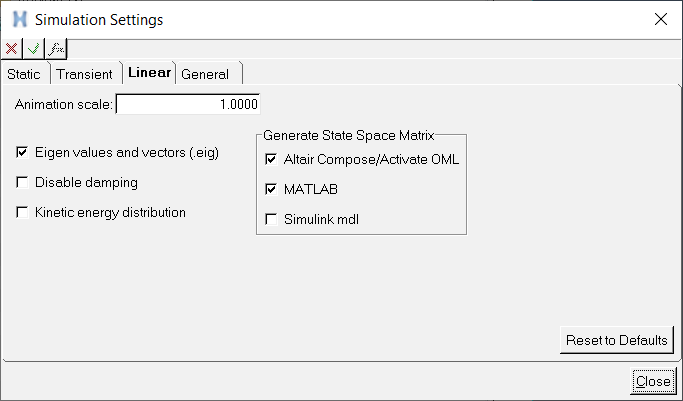Open the Transient tab
This screenshot has width=683, height=401.
[85, 74]
